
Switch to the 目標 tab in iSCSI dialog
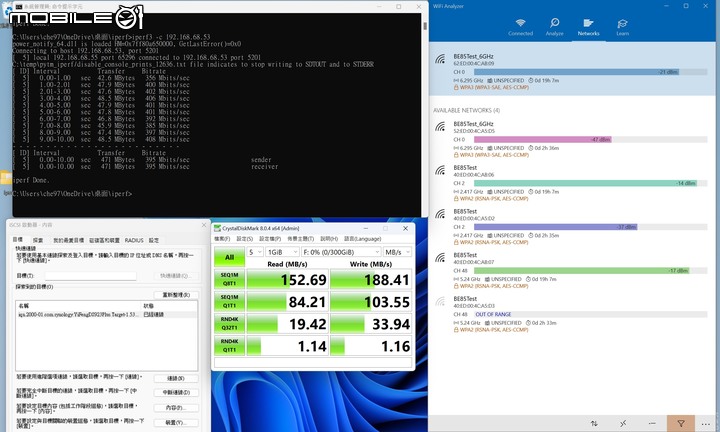(18, 240)
